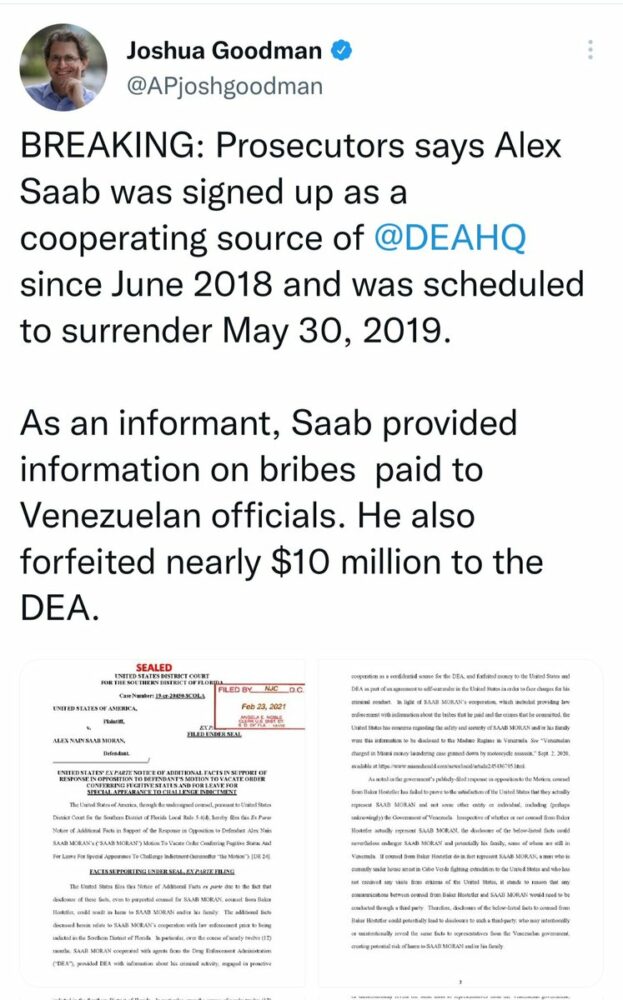Click page number at bottom of right document
Viewport: 623px width, 1000px height.
460,982
